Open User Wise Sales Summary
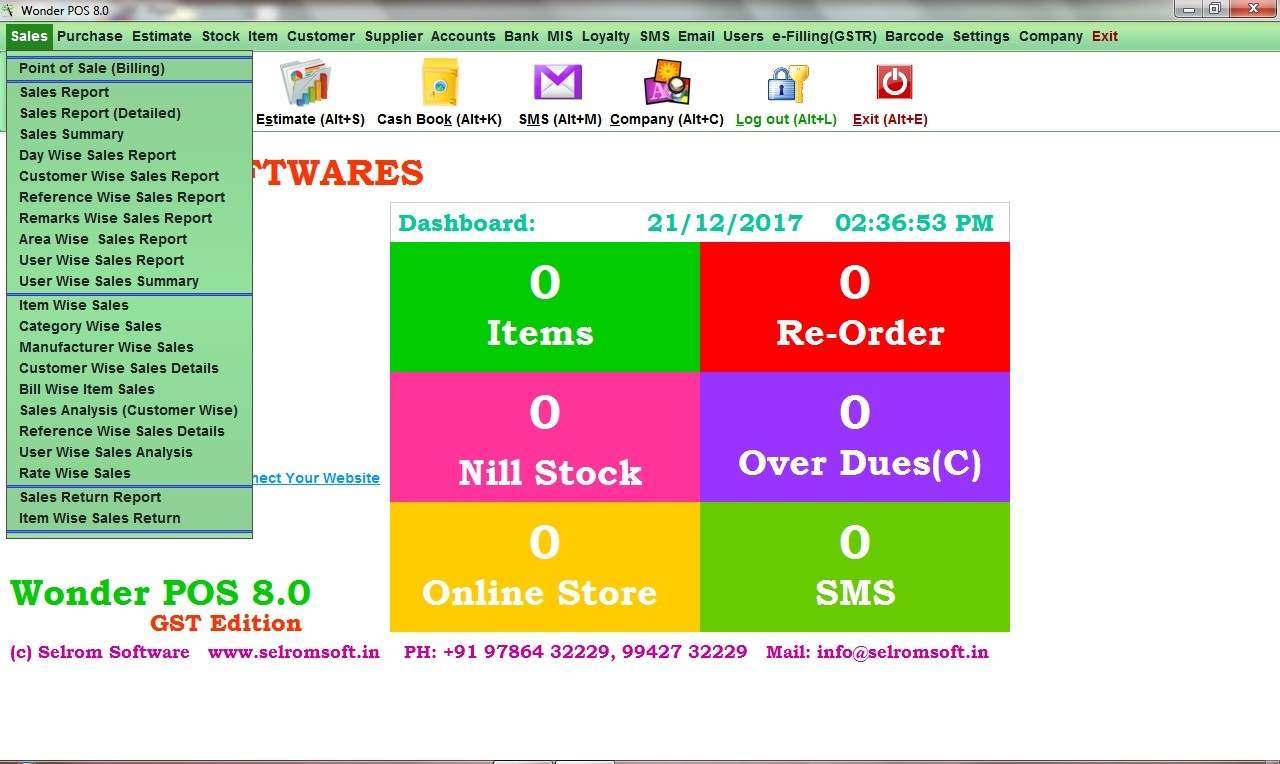Image resolution: width=1280 pixels, height=764 pixels. pyautogui.click(x=130, y=281)
